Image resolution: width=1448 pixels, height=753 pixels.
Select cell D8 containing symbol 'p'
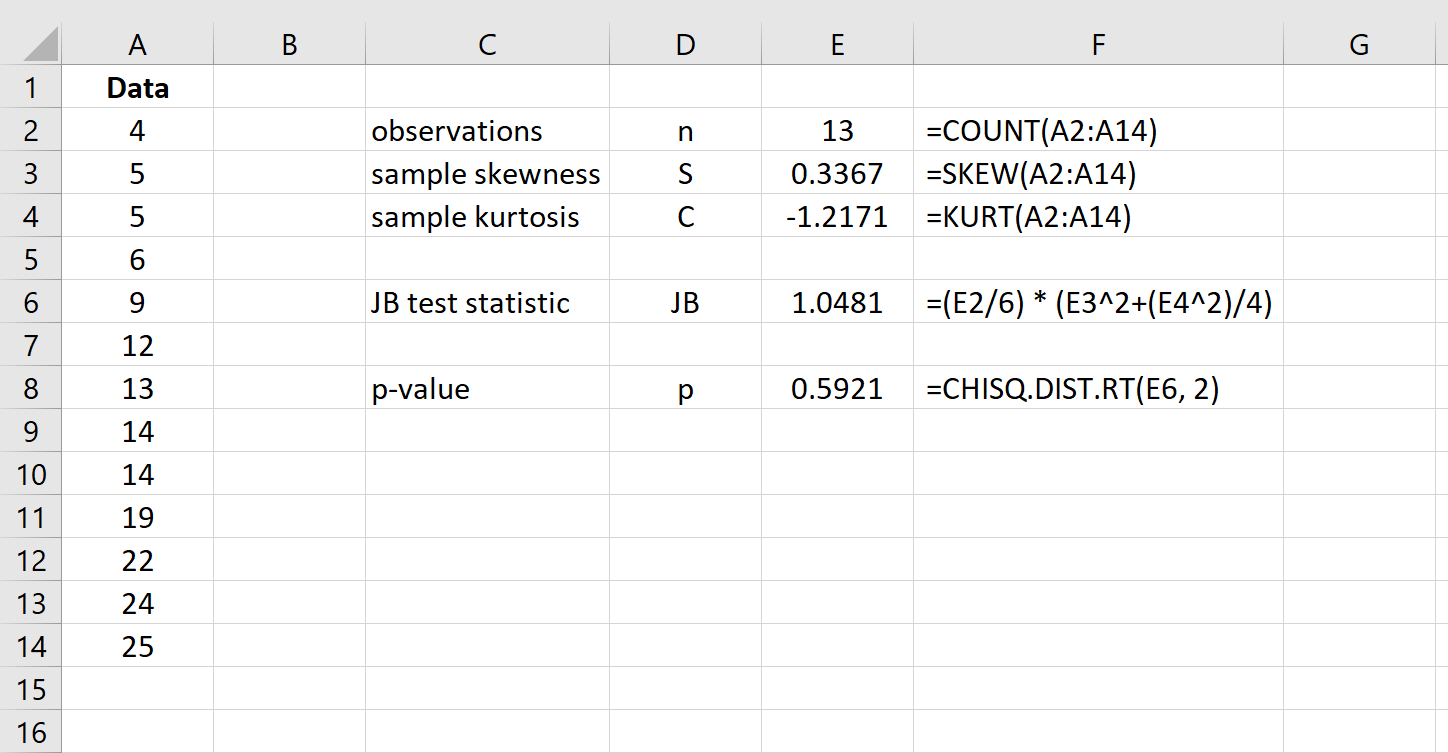pos(685,389)
